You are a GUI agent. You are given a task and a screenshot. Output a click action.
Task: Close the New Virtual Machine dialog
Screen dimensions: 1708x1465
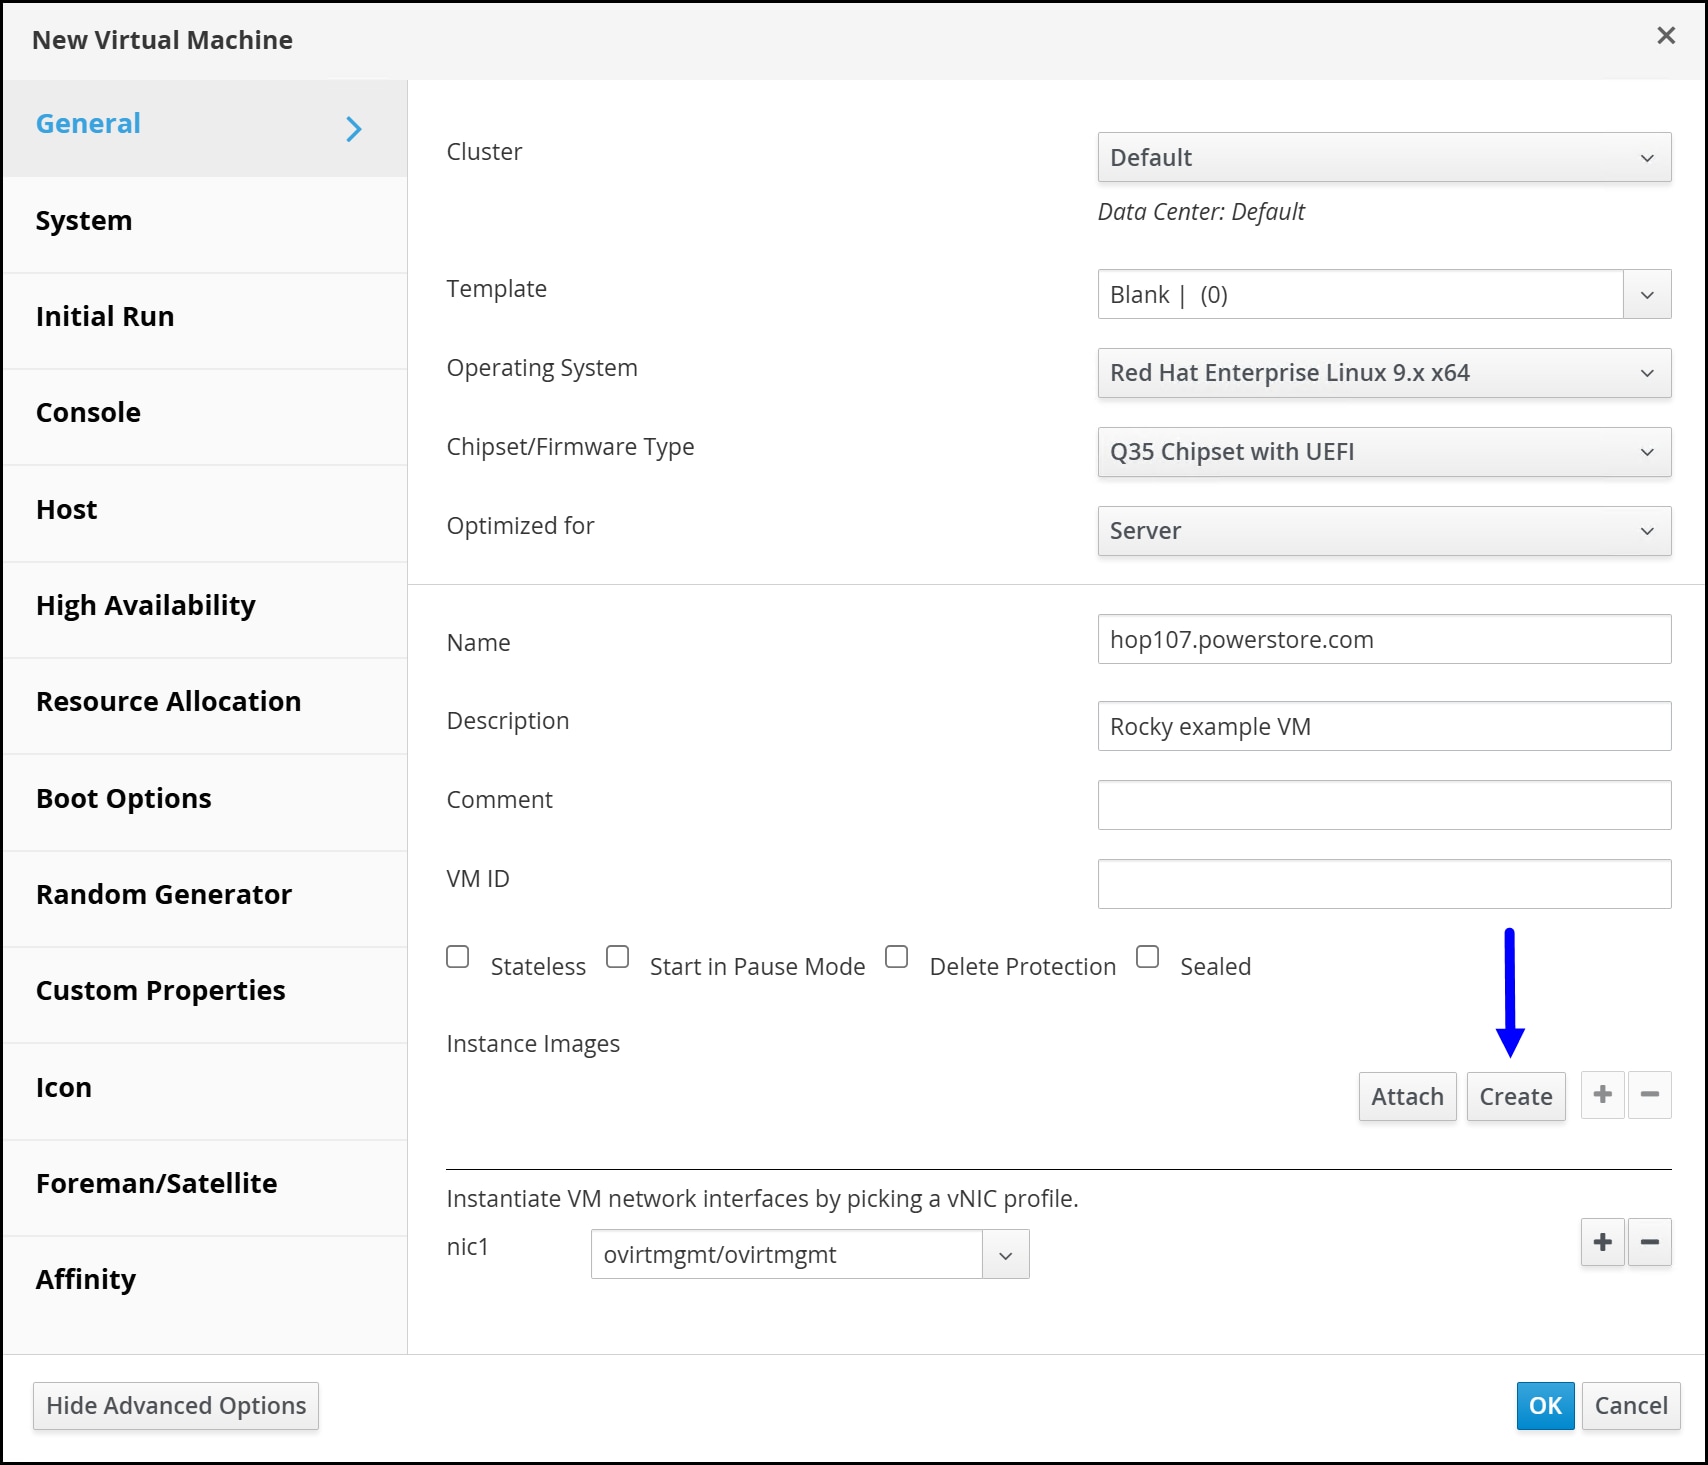pyautogui.click(x=1666, y=36)
